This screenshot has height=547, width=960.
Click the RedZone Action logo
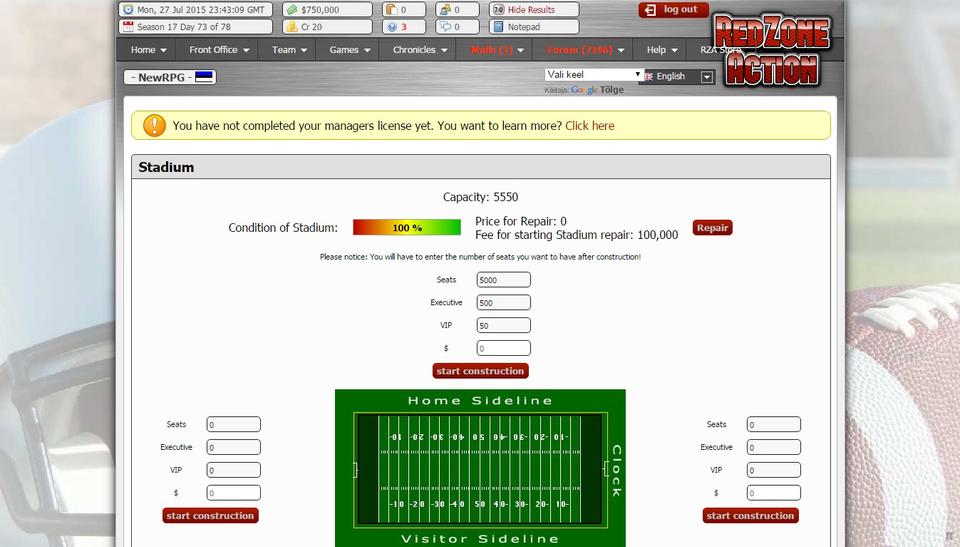773,51
